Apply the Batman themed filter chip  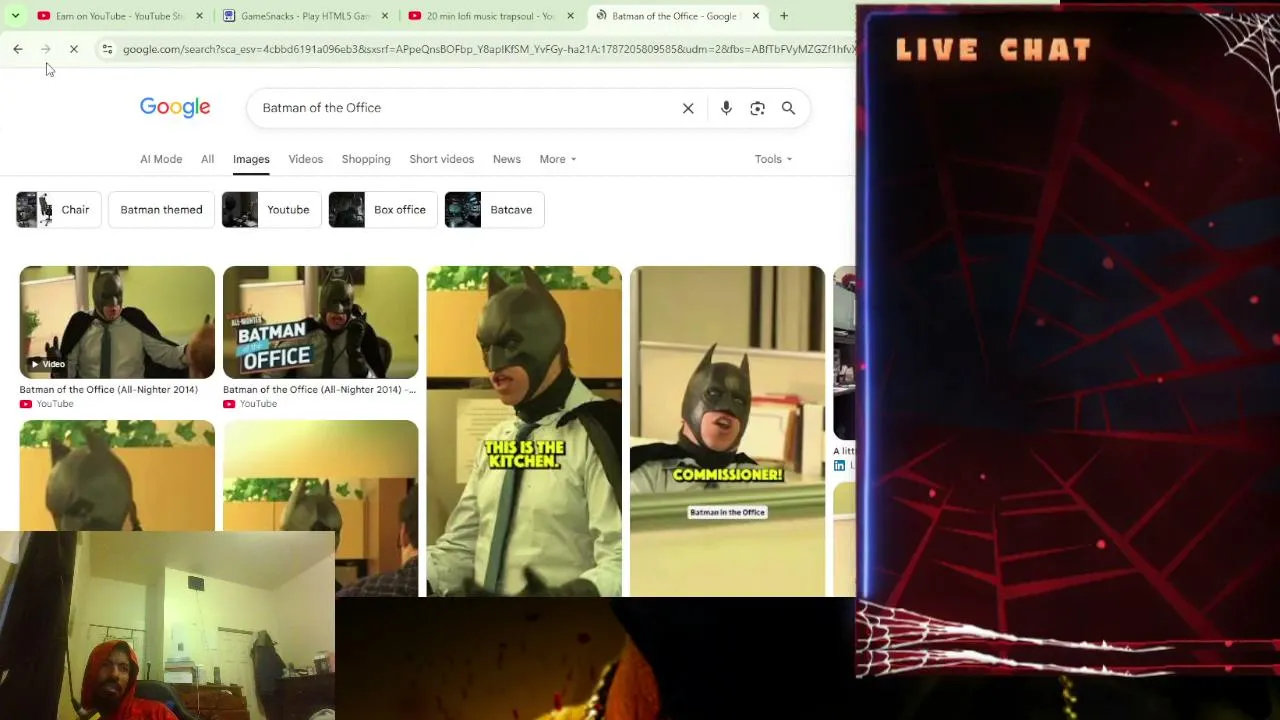(x=161, y=210)
